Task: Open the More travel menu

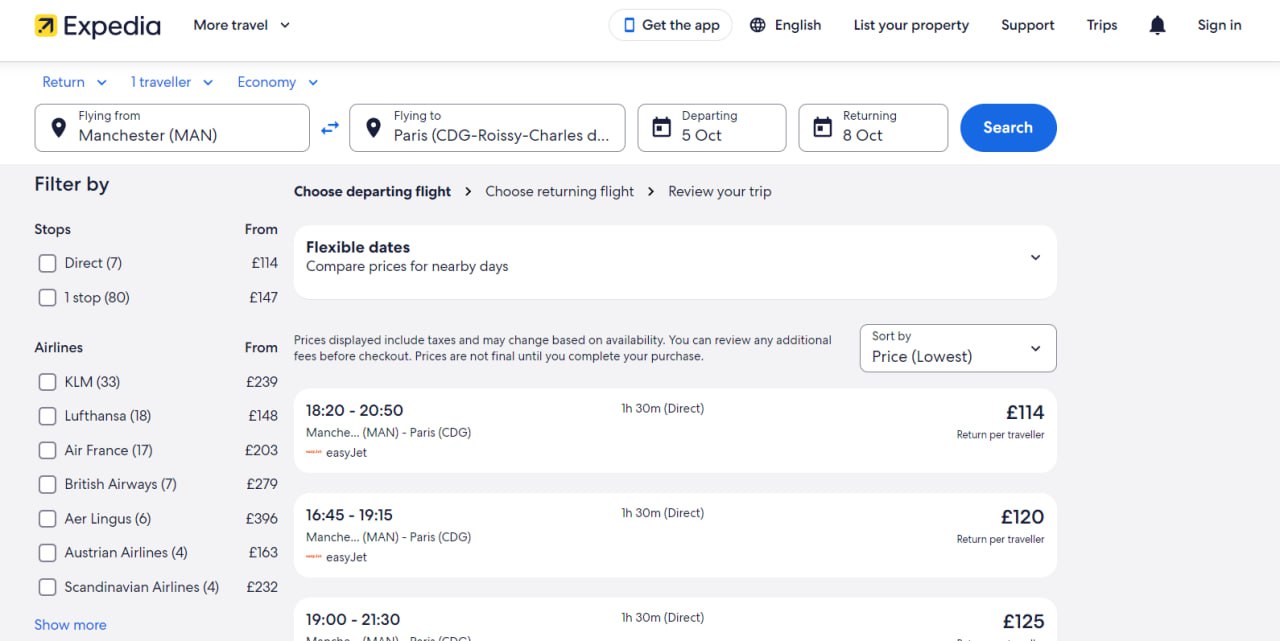Action: 242,25
